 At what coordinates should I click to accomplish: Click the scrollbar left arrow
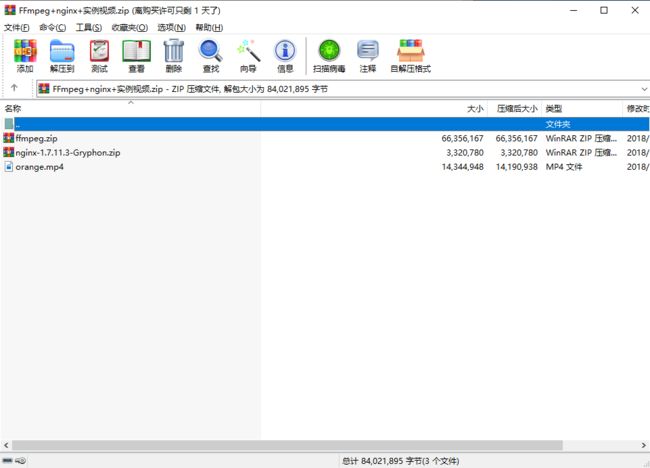(x=6, y=445)
